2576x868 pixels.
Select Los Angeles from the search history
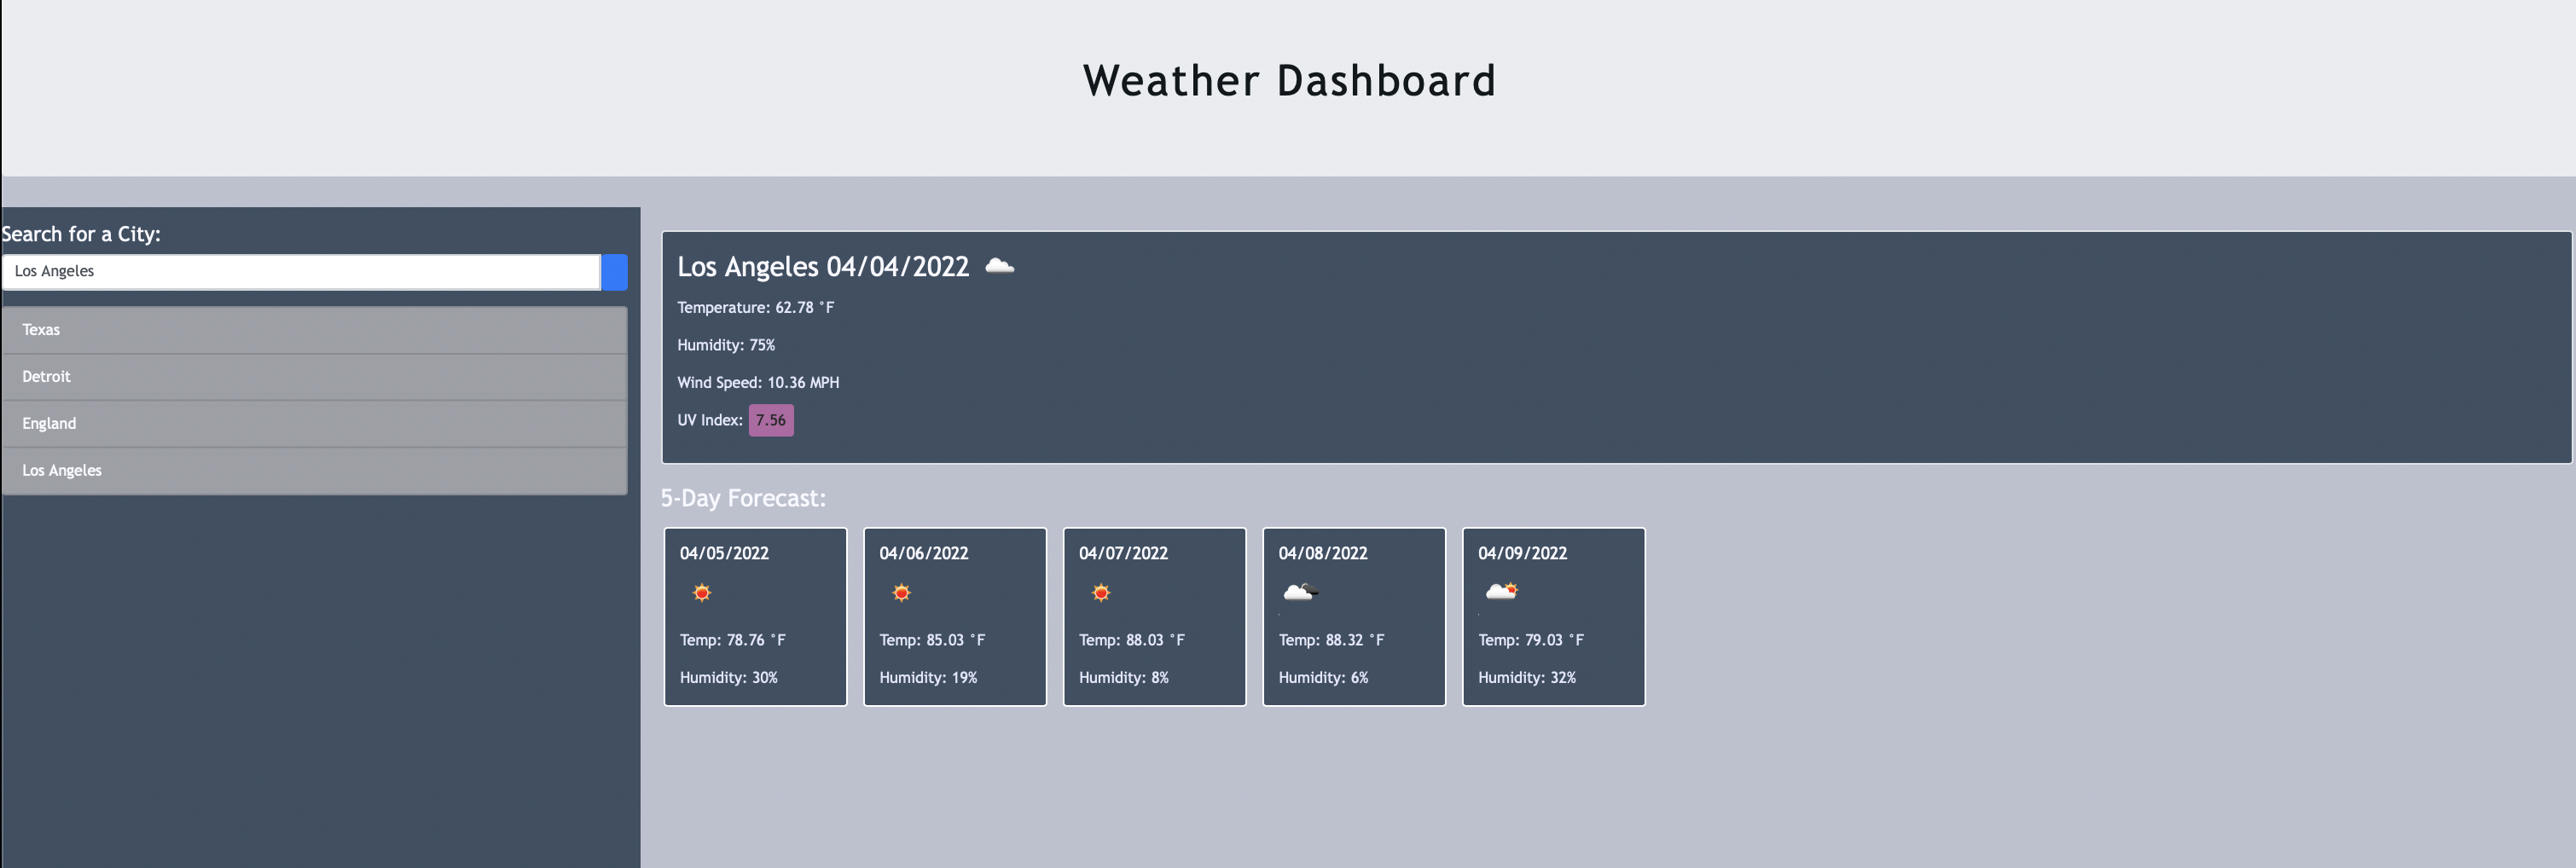coord(315,470)
